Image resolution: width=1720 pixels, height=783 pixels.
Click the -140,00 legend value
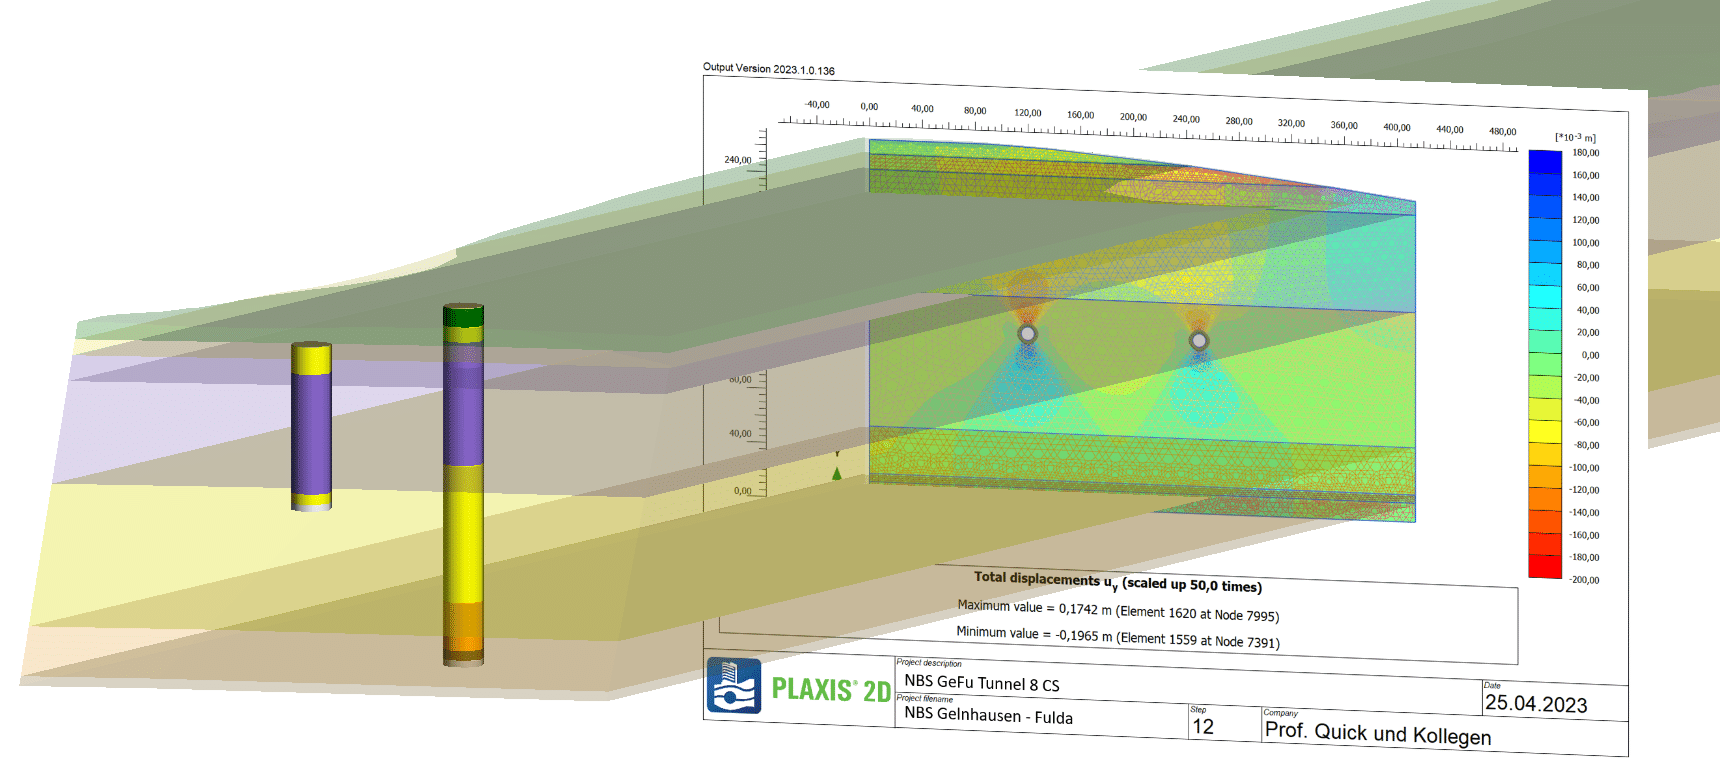tap(1584, 513)
